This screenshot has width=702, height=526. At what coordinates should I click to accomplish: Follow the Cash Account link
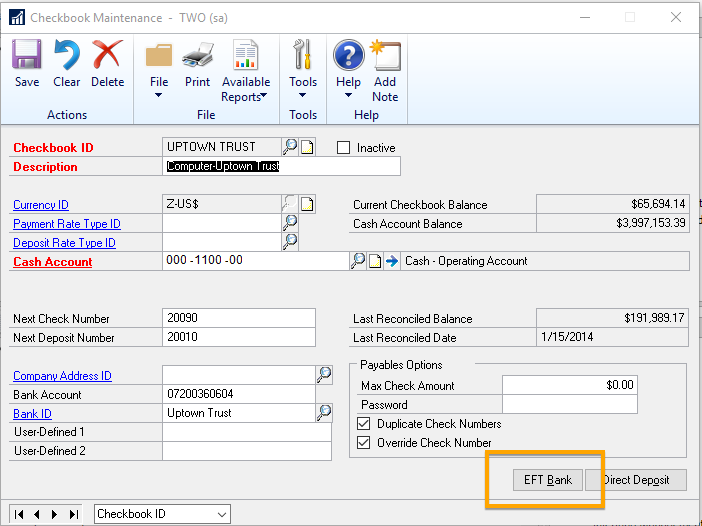[53, 262]
